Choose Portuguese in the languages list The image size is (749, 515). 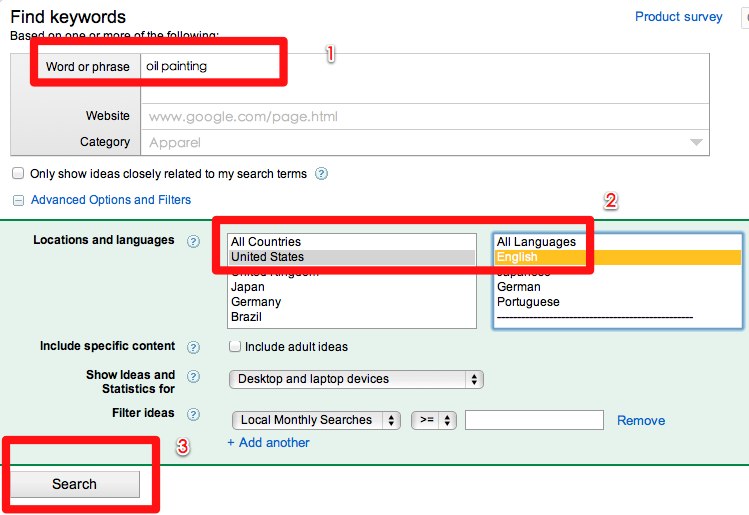coord(528,302)
